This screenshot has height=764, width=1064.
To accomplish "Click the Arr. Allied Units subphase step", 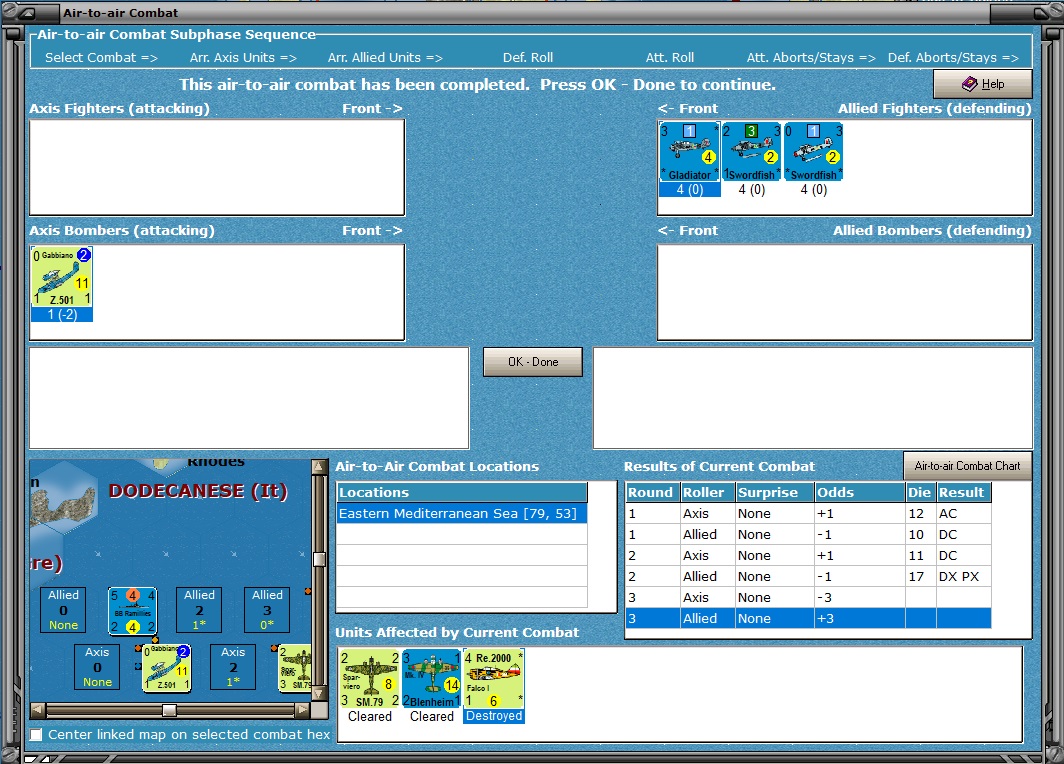I will tap(385, 58).
